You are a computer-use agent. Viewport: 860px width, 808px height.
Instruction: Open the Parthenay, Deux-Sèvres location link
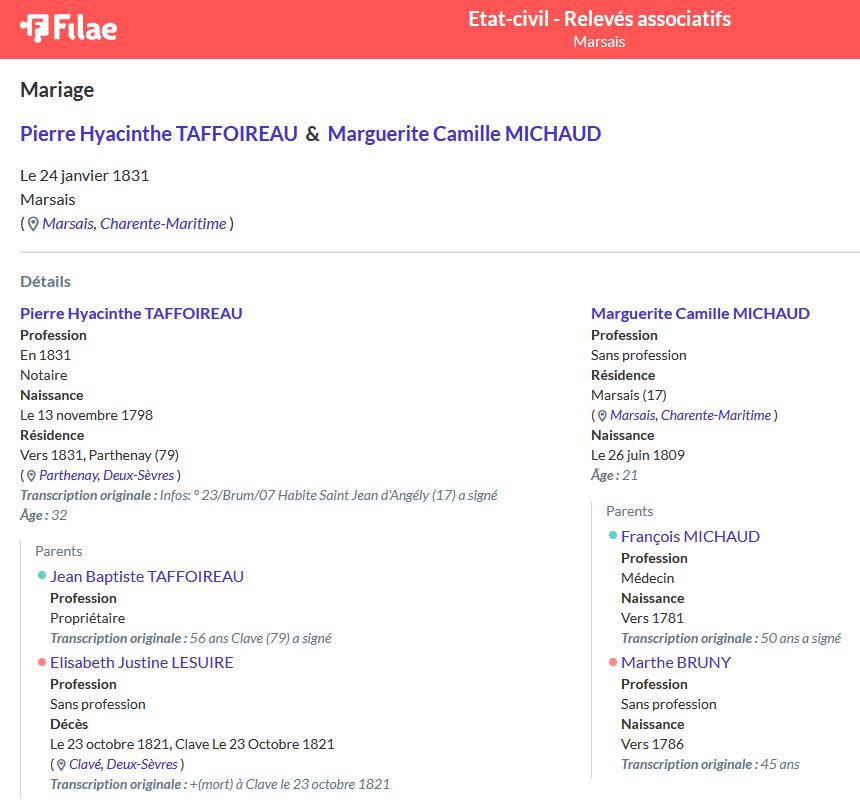107,476
